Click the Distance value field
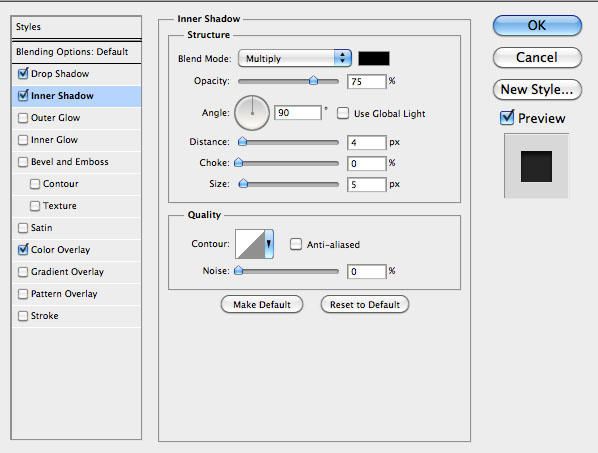 (x=367, y=143)
